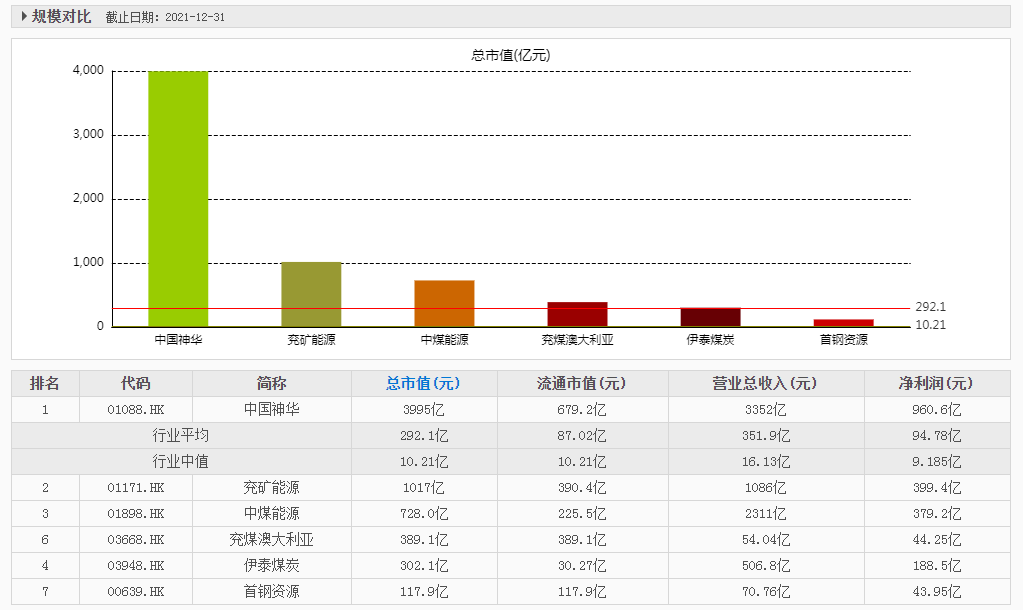This screenshot has height=610, width=1023.
Task: Click 960.6亿 net profit cell
Action: click(936, 410)
